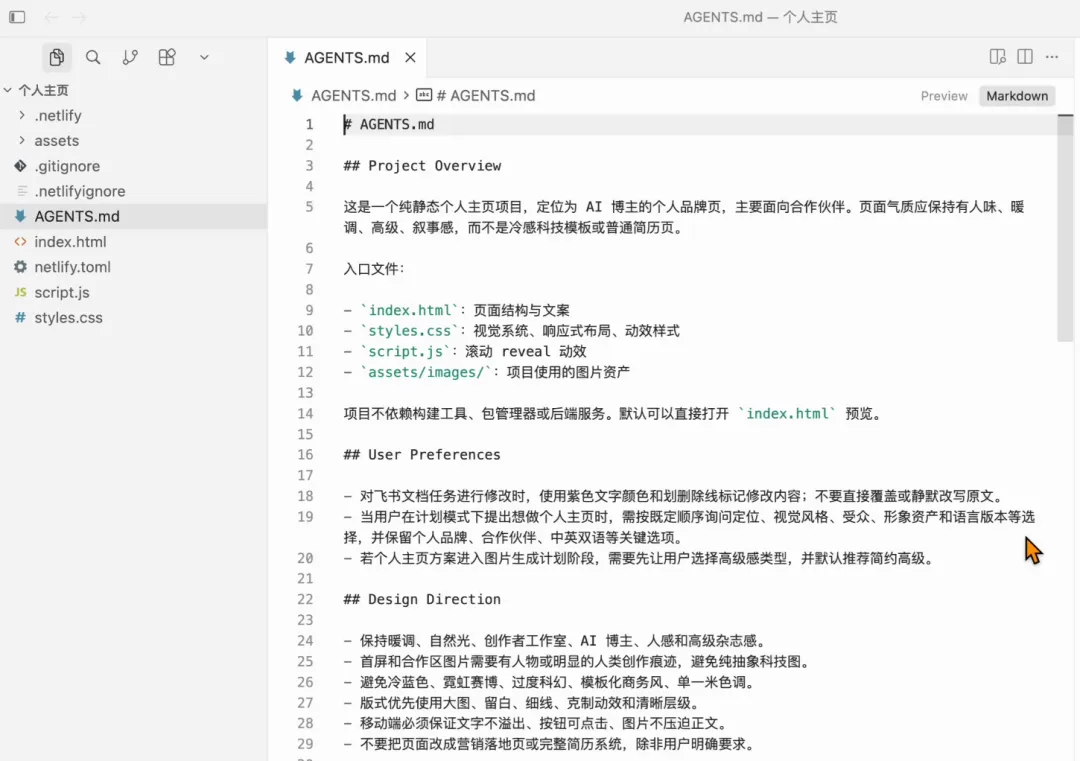Toggle the sidebar panel icon

click(17, 17)
